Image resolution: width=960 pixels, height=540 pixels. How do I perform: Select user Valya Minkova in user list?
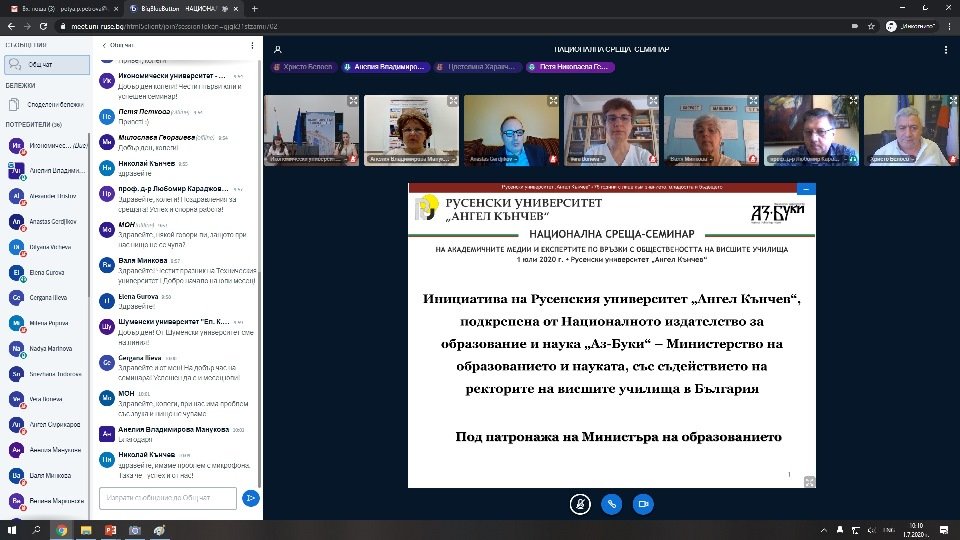point(46,476)
